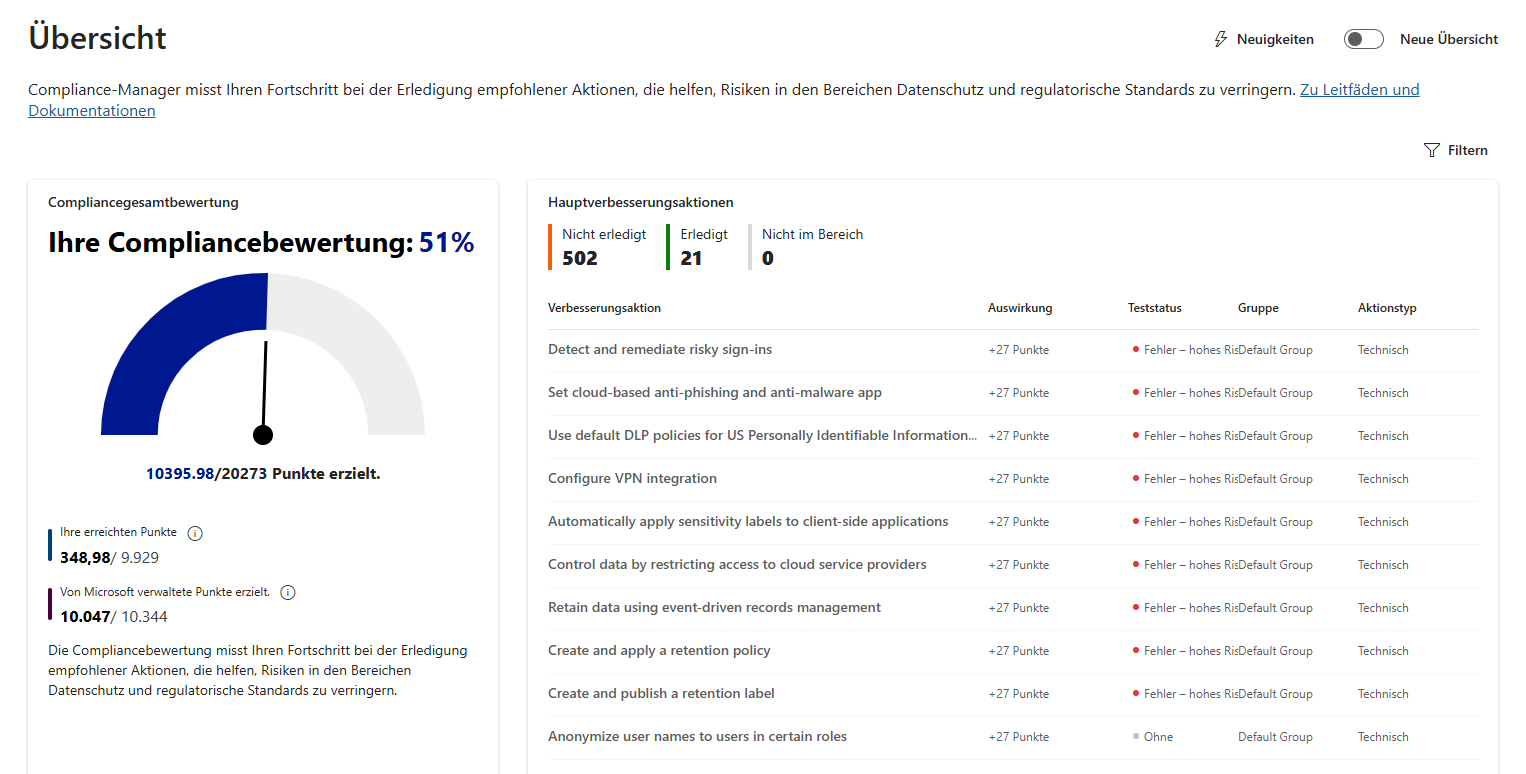Select the Erledigt filter showing 21

pos(704,247)
